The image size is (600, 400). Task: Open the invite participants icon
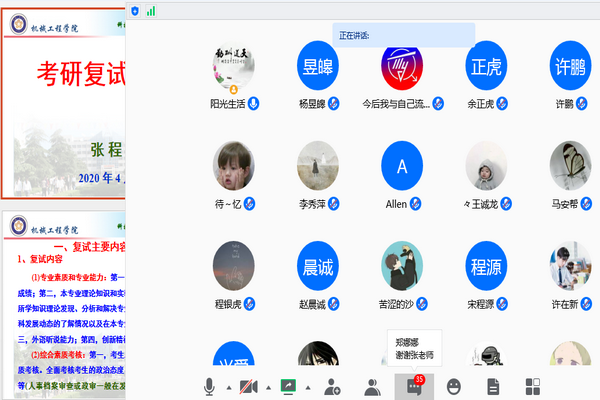[331, 385]
